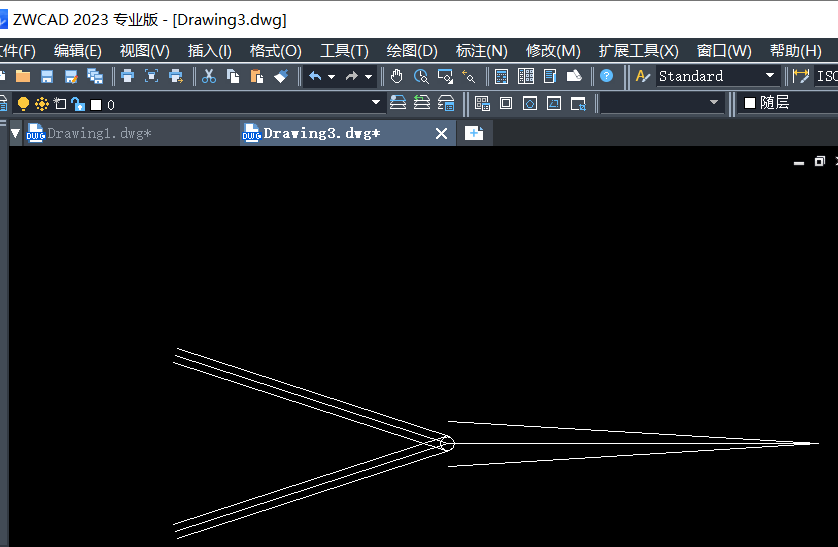Click the Save All stacked disks icon
Viewport: 838px width, 547px height.
pos(95,76)
